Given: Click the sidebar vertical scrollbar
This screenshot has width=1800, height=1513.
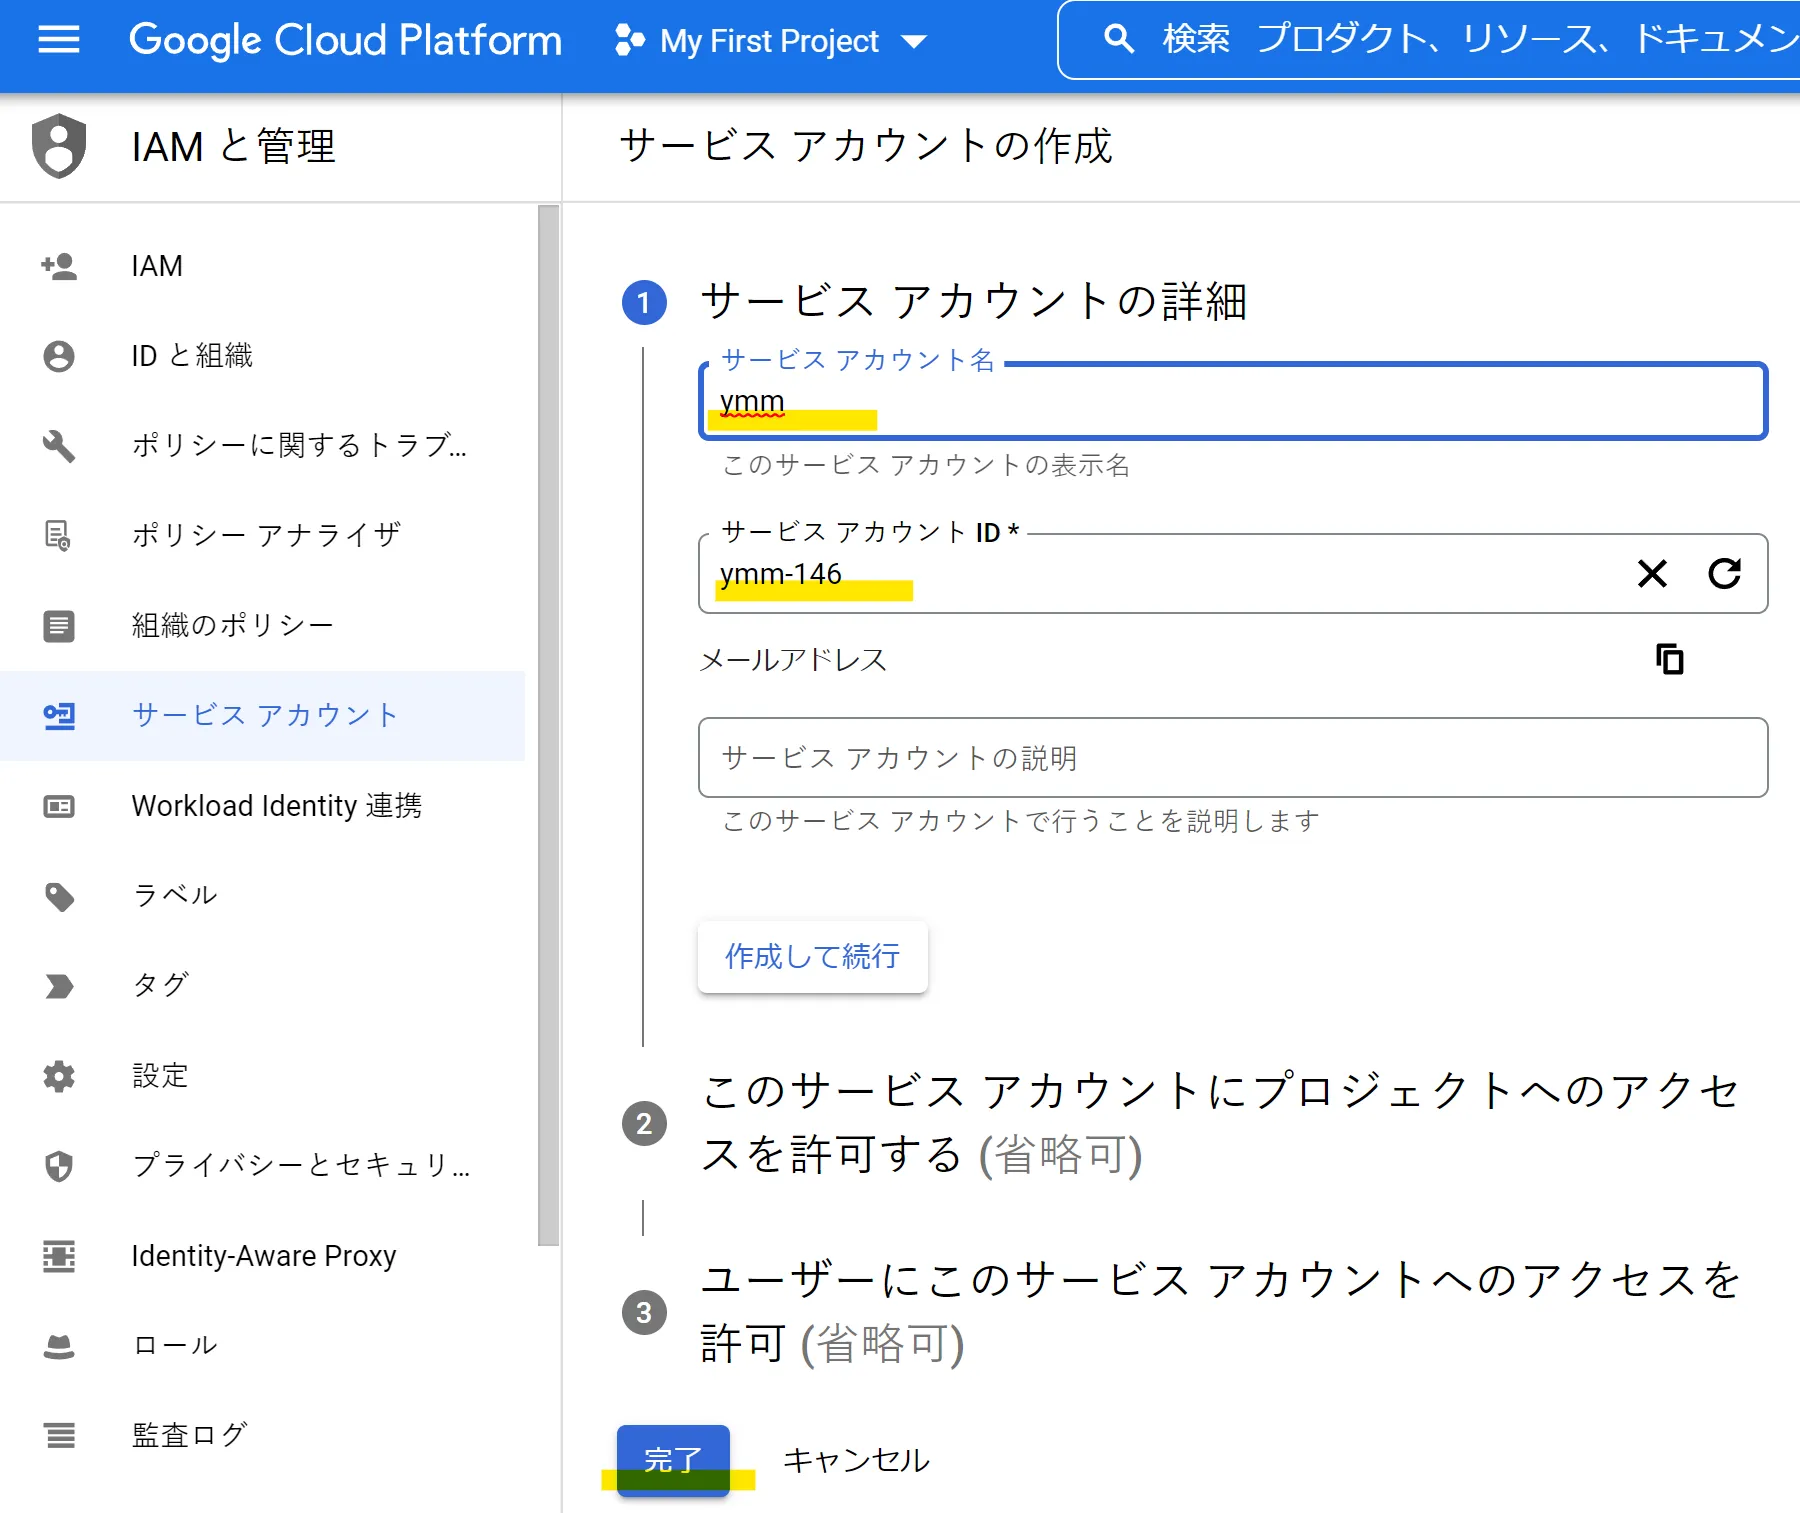Looking at the screenshot, I should tap(548, 725).
